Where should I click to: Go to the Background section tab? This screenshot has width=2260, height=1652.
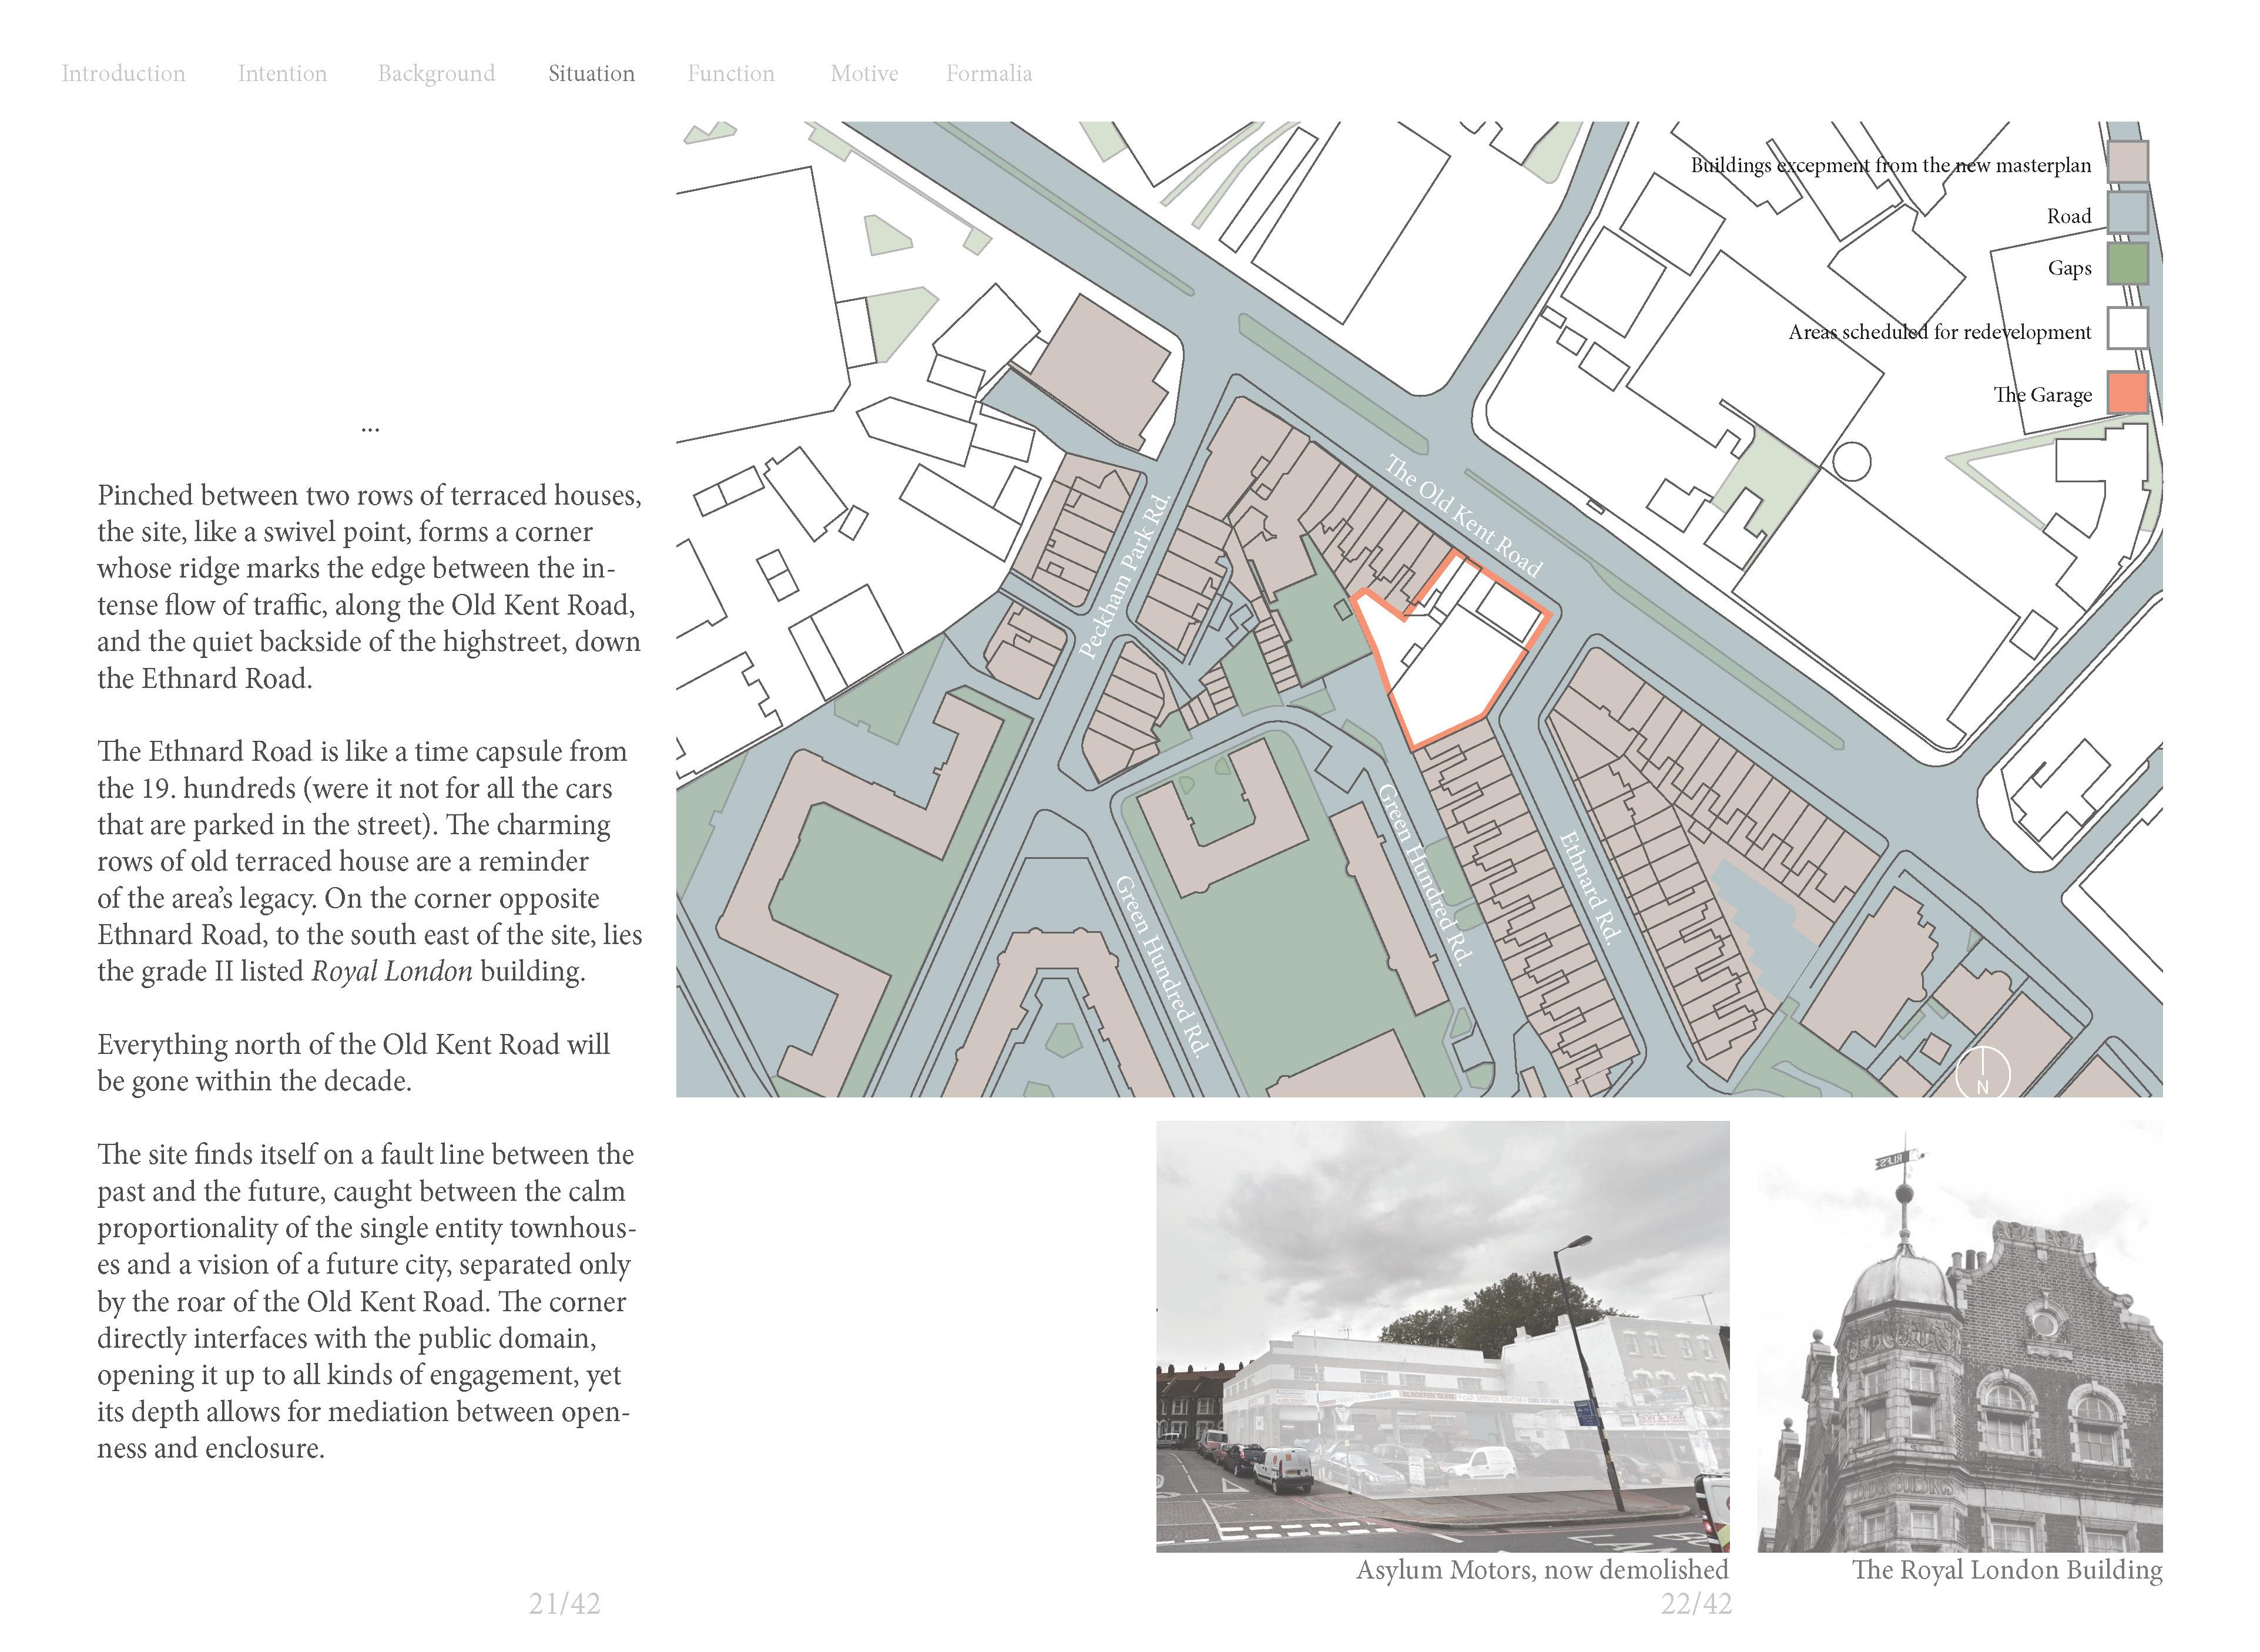click(x=436, y=73)
